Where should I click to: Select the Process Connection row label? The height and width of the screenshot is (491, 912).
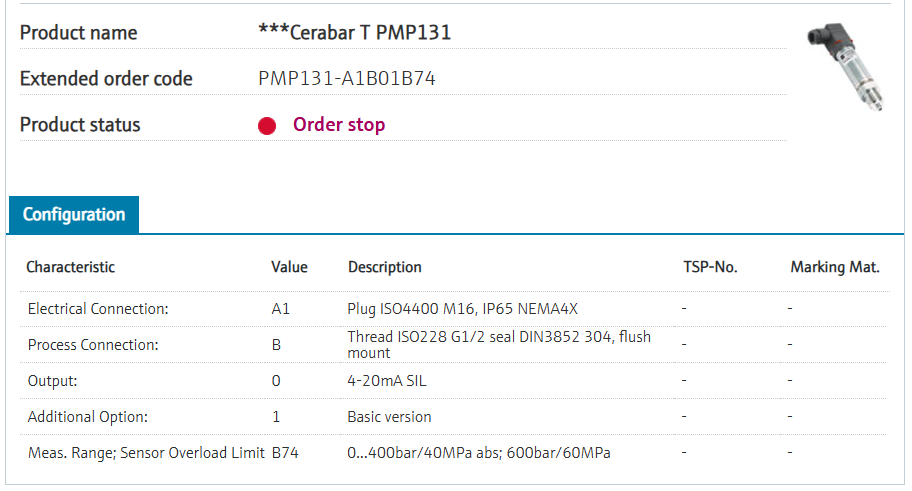(x=92, y=345)
